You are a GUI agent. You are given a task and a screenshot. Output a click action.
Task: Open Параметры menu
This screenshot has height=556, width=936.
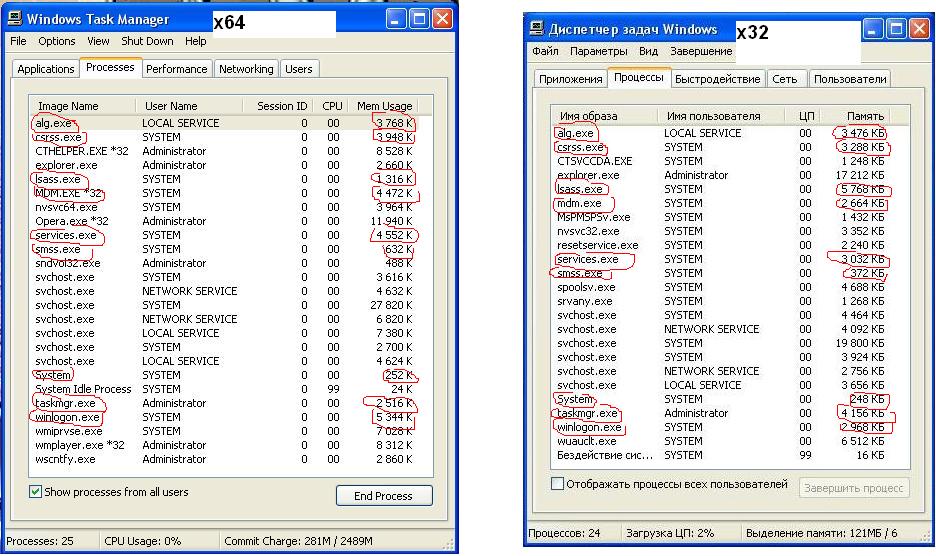click(599, 51)
